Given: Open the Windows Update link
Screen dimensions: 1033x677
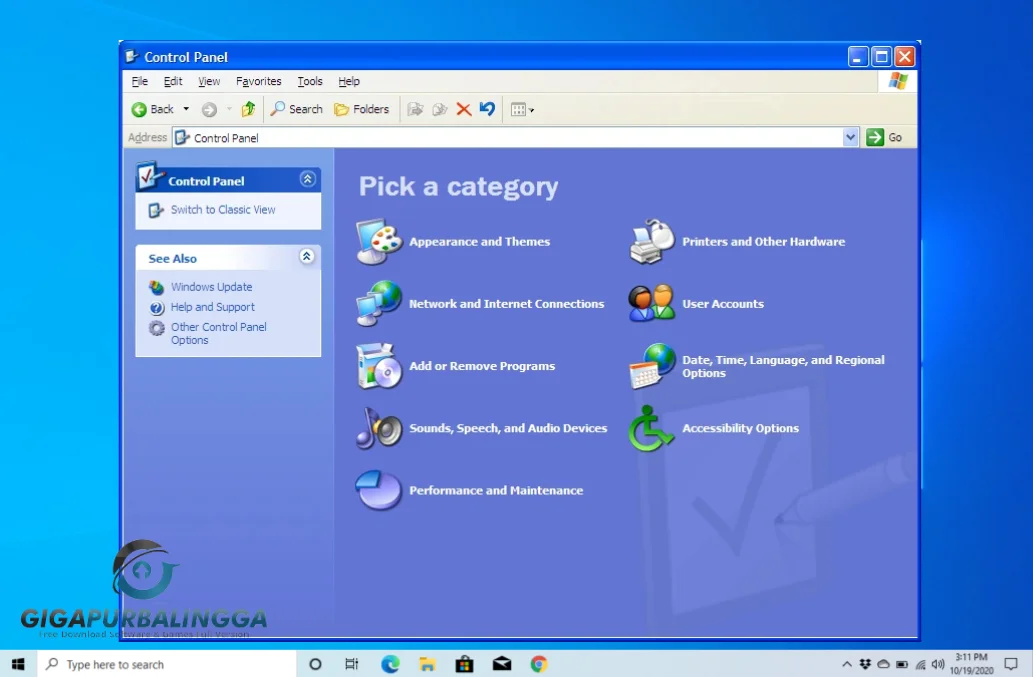Looking at the screenshot, I should (x=213, y=287).
